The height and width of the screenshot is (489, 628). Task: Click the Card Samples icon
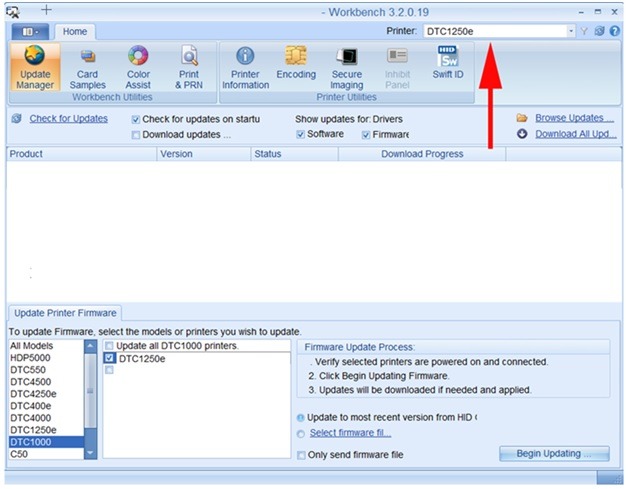point(88,67)
